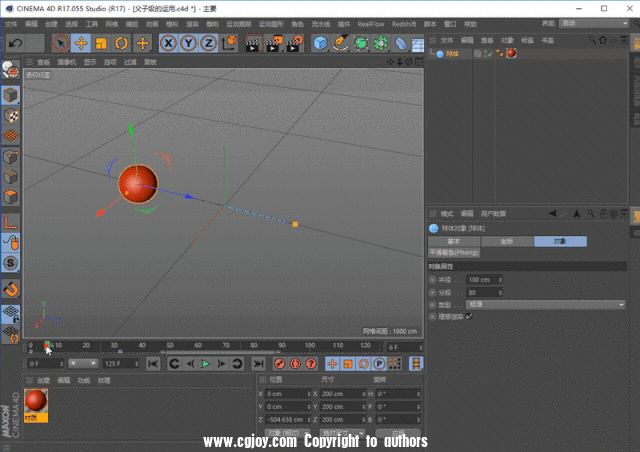The height and width of the screenshot is (452, 640).
Task: Toggle rotation keyframe recording
Action: pos(363,363)
